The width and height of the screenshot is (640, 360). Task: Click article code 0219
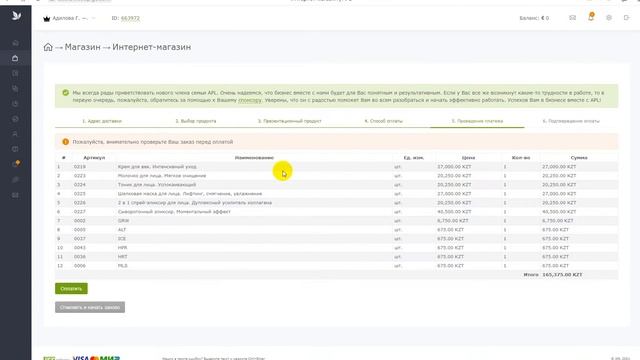coord(80,167)
